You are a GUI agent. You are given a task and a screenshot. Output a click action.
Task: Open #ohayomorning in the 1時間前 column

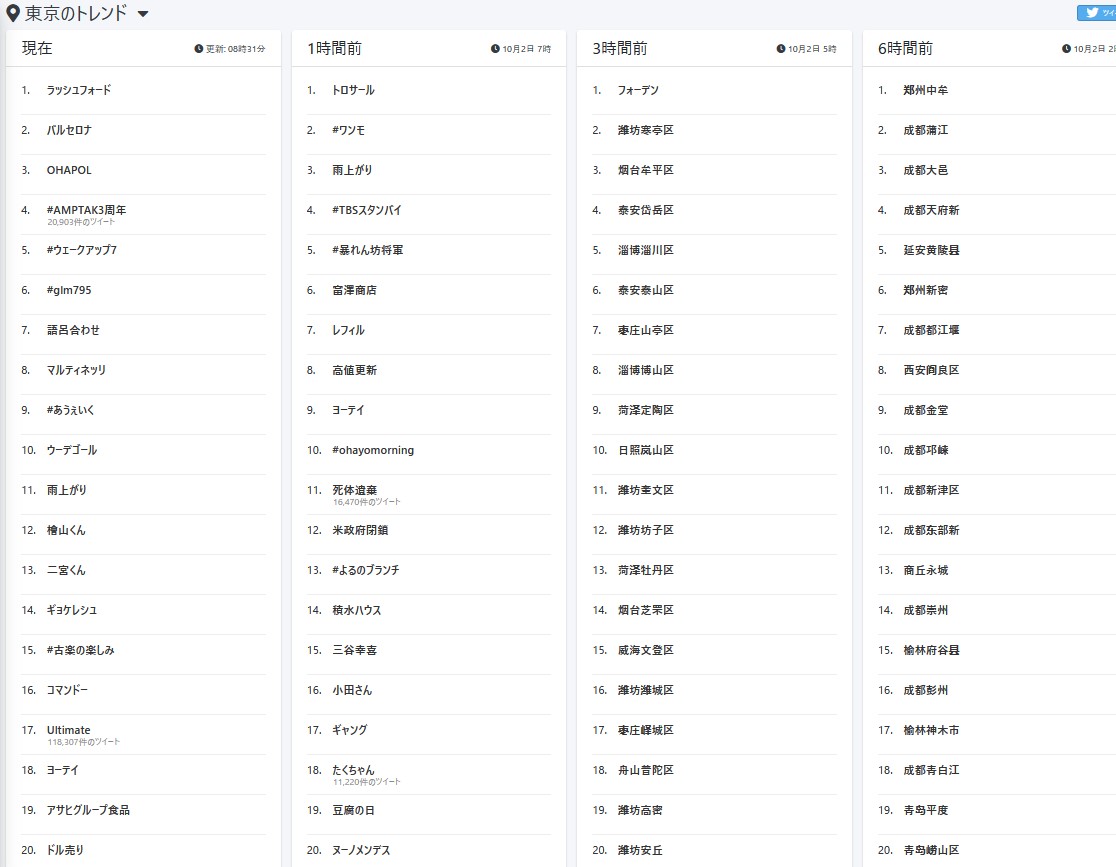[x=373, y=450]
